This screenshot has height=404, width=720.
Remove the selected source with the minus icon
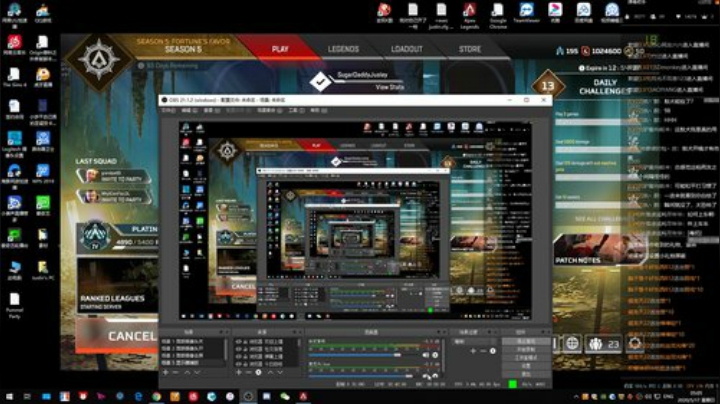click(248, 372)
